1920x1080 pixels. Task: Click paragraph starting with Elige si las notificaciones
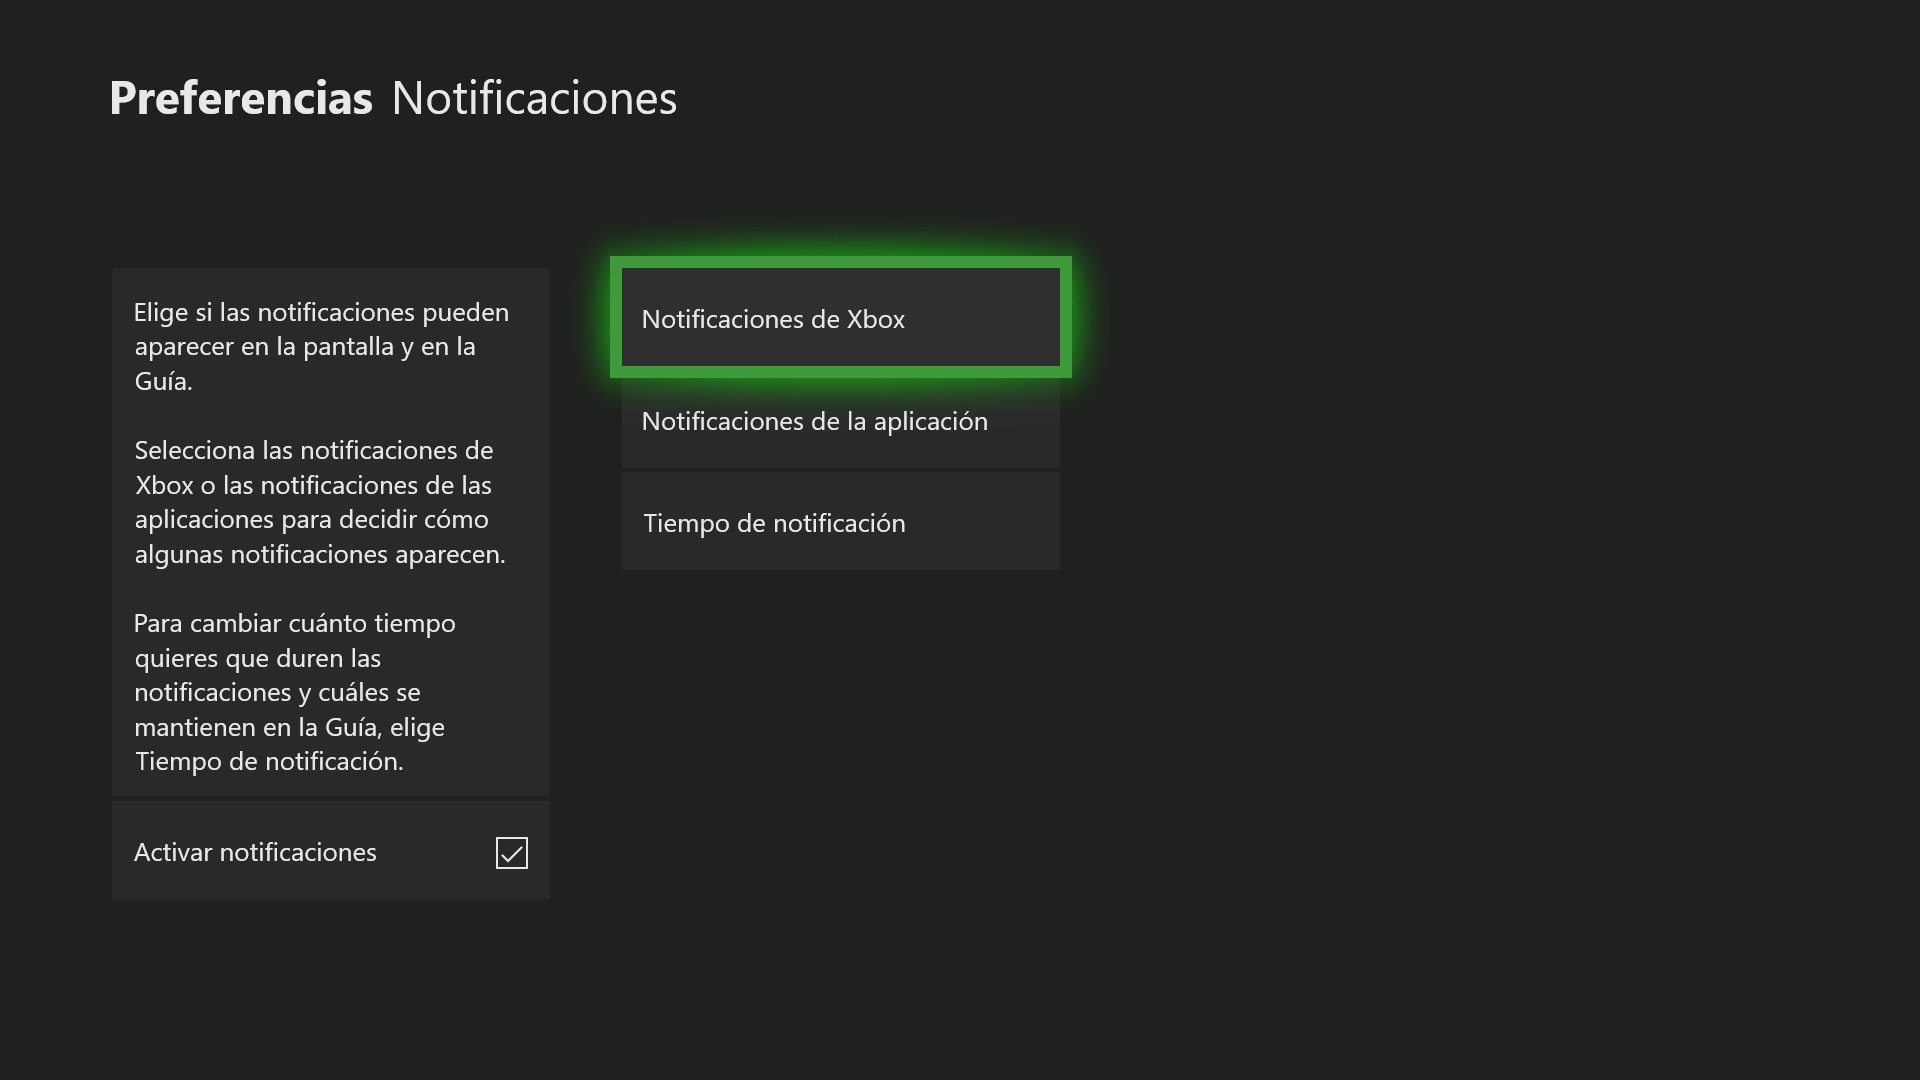click(321, 346)
